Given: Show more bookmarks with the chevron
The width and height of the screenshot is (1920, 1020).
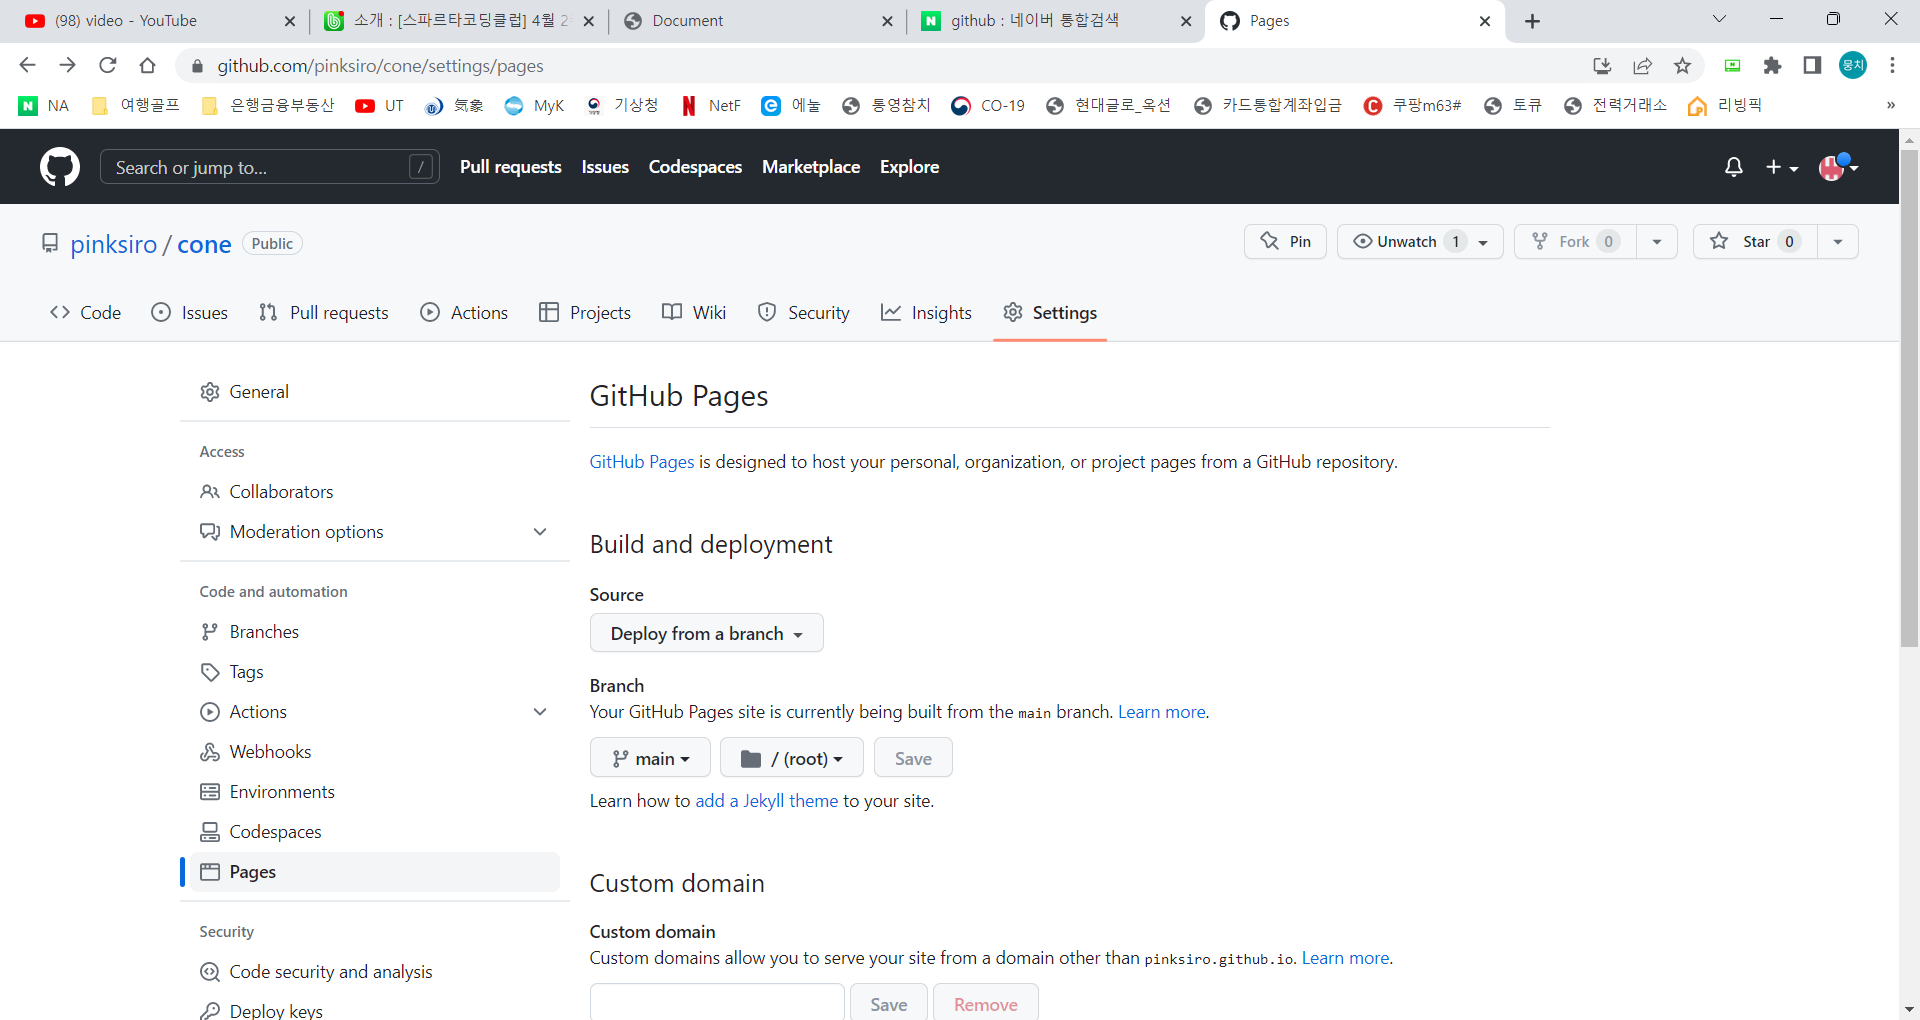Looking at the screenshot, I should point(1891,105).
